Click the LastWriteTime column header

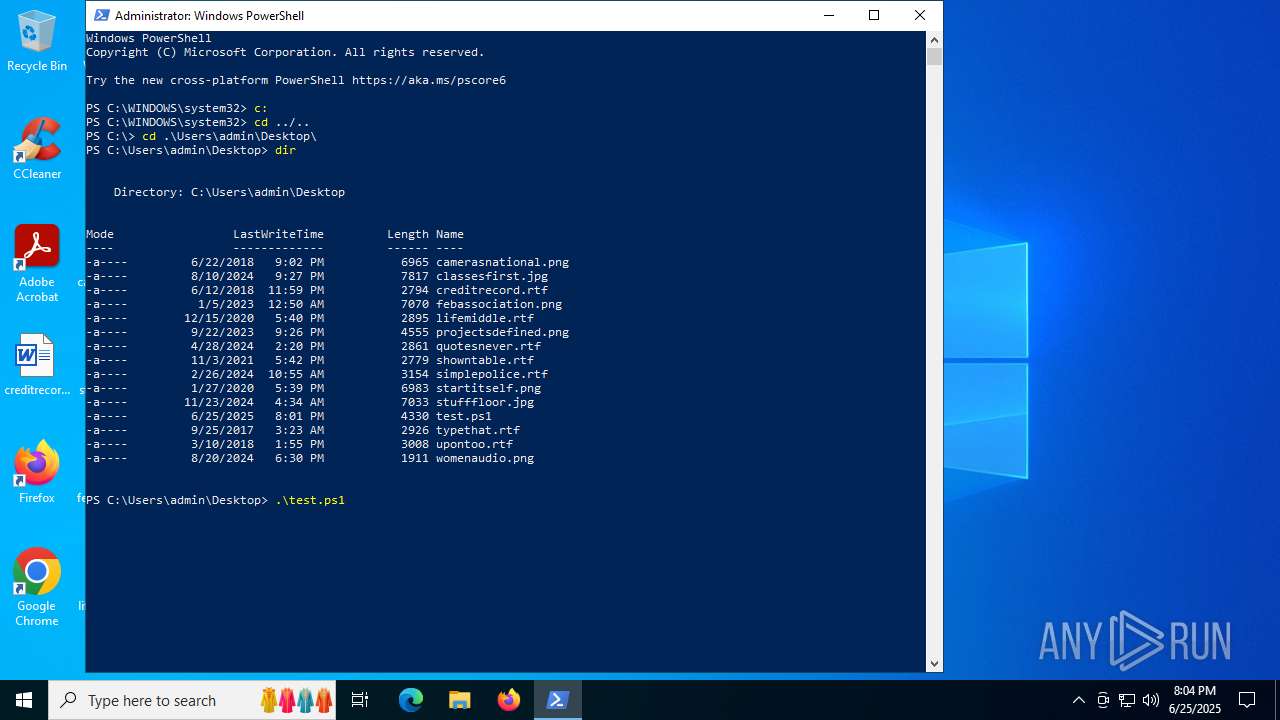tap(278, 234)
